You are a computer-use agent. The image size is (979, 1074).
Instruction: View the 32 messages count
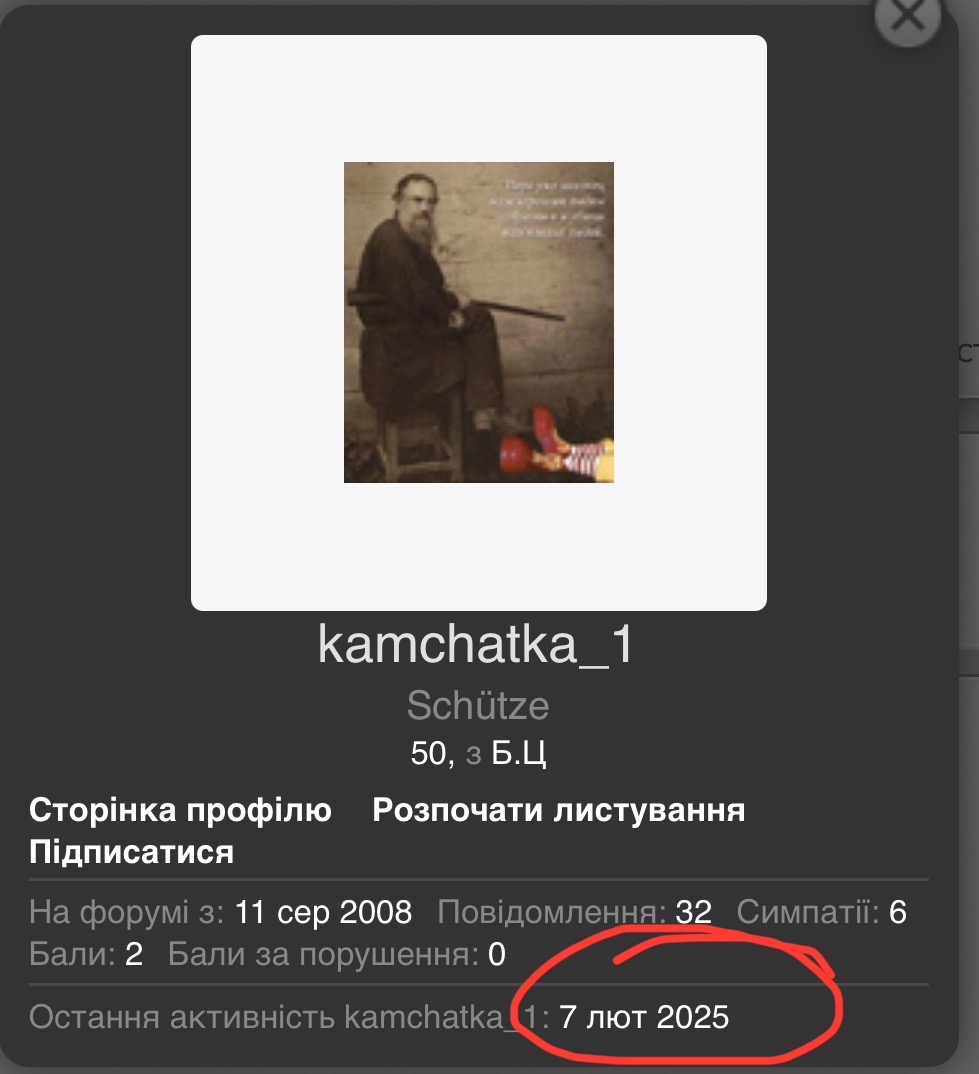693,912
